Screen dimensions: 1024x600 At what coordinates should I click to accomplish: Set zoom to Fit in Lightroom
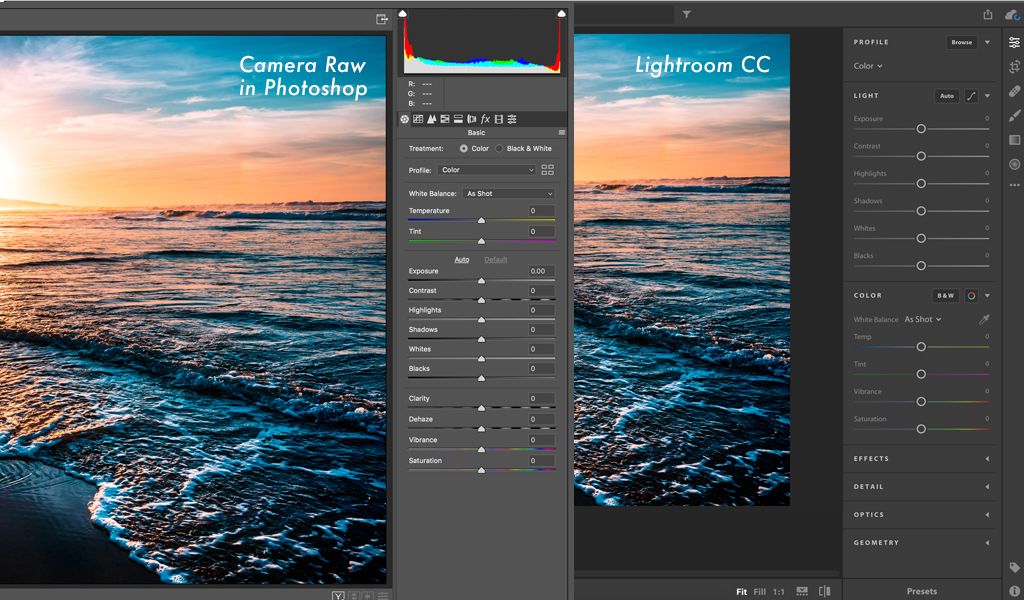point(741,592)
